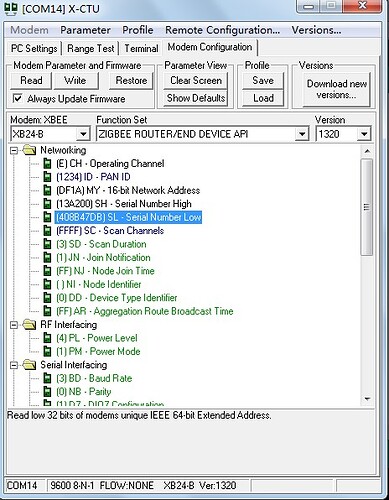Screen dimensions: 389x500
Task: Click the Serial Interfacing folder icon
Action: (29, 365)
